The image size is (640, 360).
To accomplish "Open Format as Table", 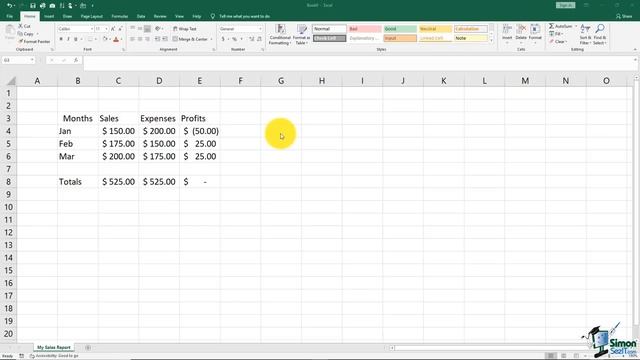I will pos(302,35).
